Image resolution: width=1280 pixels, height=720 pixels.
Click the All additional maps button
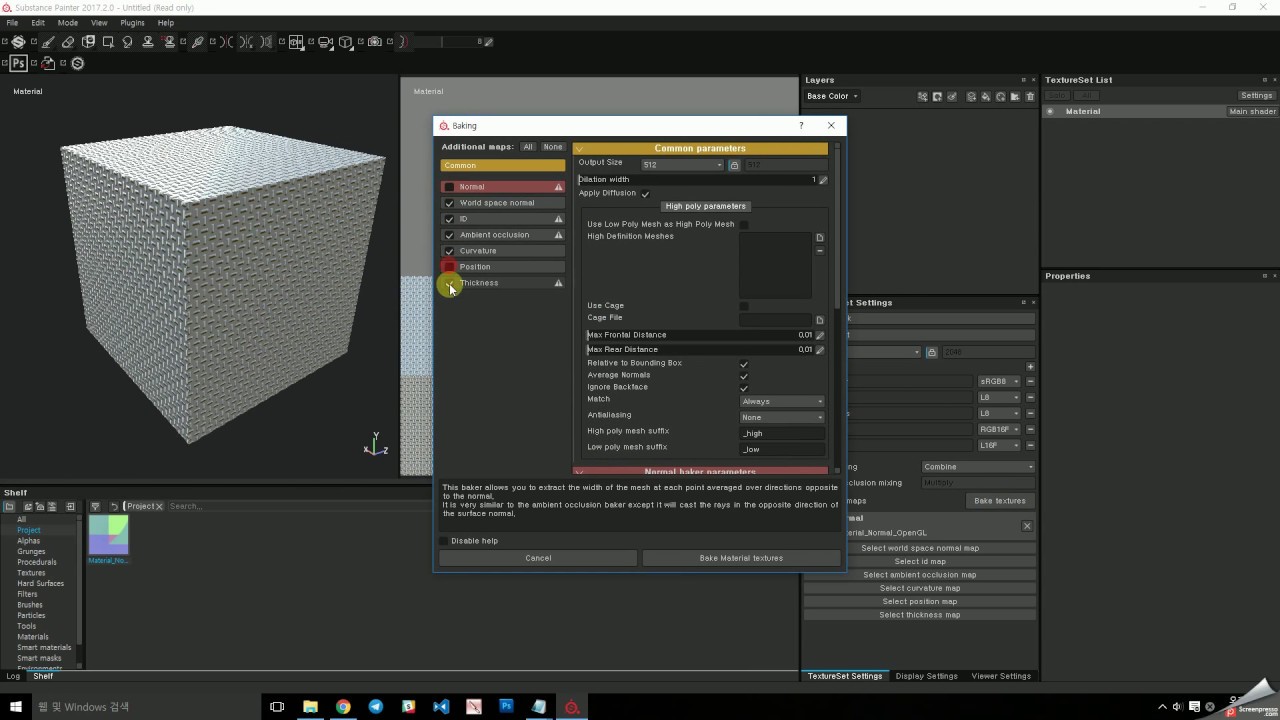tap(528, 147)
